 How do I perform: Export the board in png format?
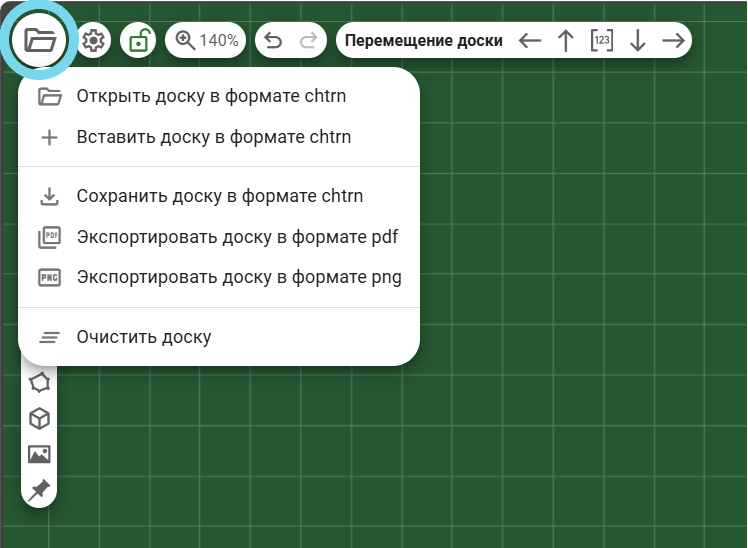click(x=239, y=277)
